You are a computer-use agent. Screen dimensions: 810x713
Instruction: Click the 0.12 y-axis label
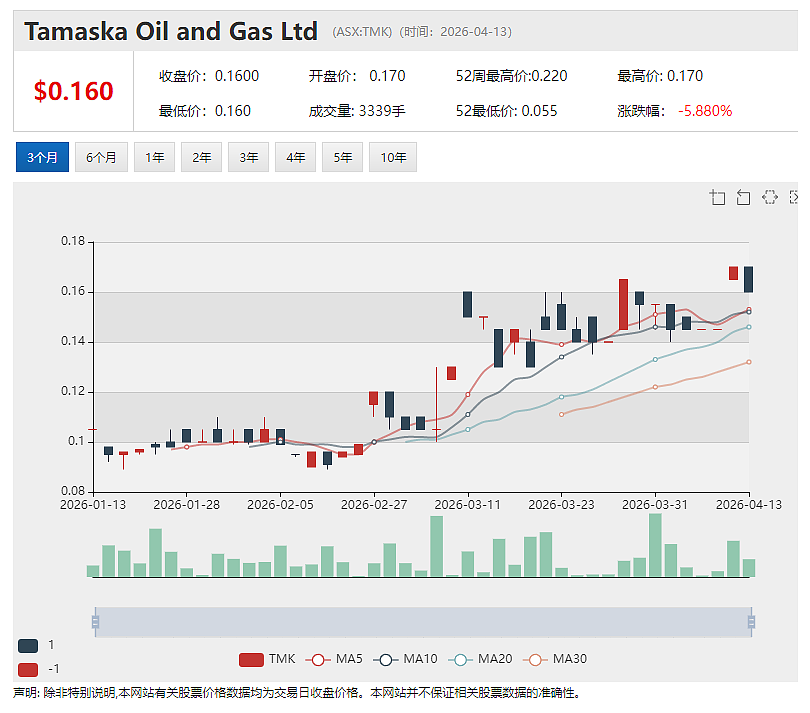click(x=73, y=391)
